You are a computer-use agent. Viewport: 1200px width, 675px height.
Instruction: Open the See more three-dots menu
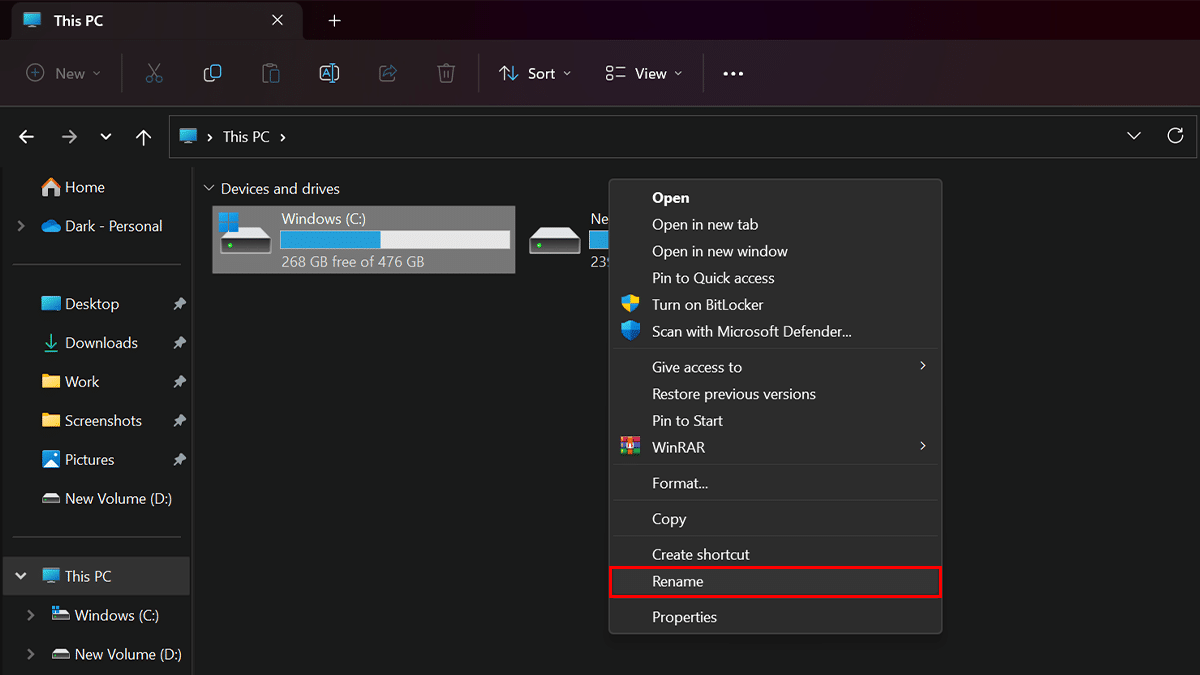tap(733, 73)
